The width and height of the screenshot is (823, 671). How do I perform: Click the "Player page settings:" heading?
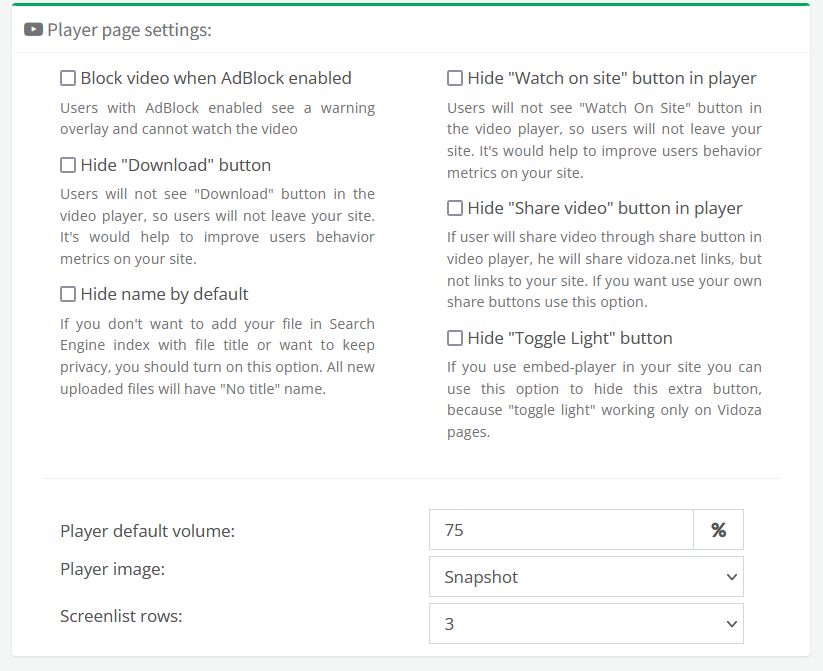click(x=129, y=30)
